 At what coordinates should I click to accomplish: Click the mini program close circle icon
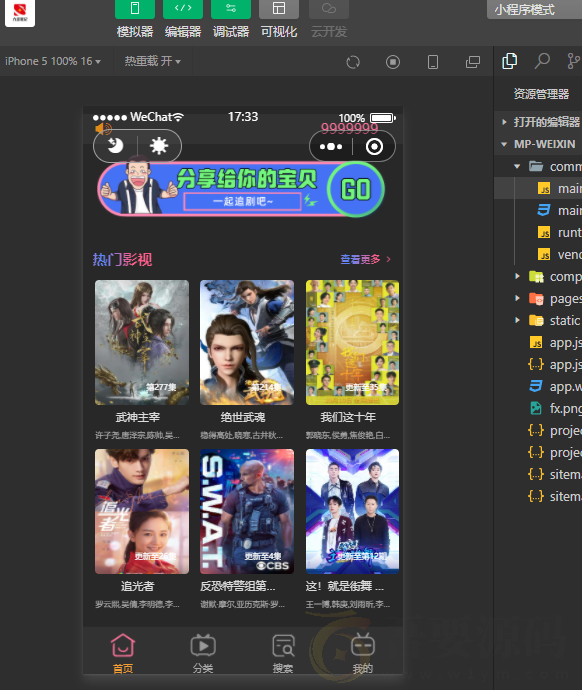(x=374, y=147)
